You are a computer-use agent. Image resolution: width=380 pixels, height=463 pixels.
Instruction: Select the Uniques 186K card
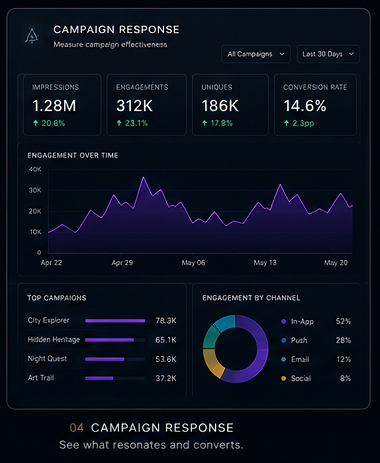[x=230, y=105]
